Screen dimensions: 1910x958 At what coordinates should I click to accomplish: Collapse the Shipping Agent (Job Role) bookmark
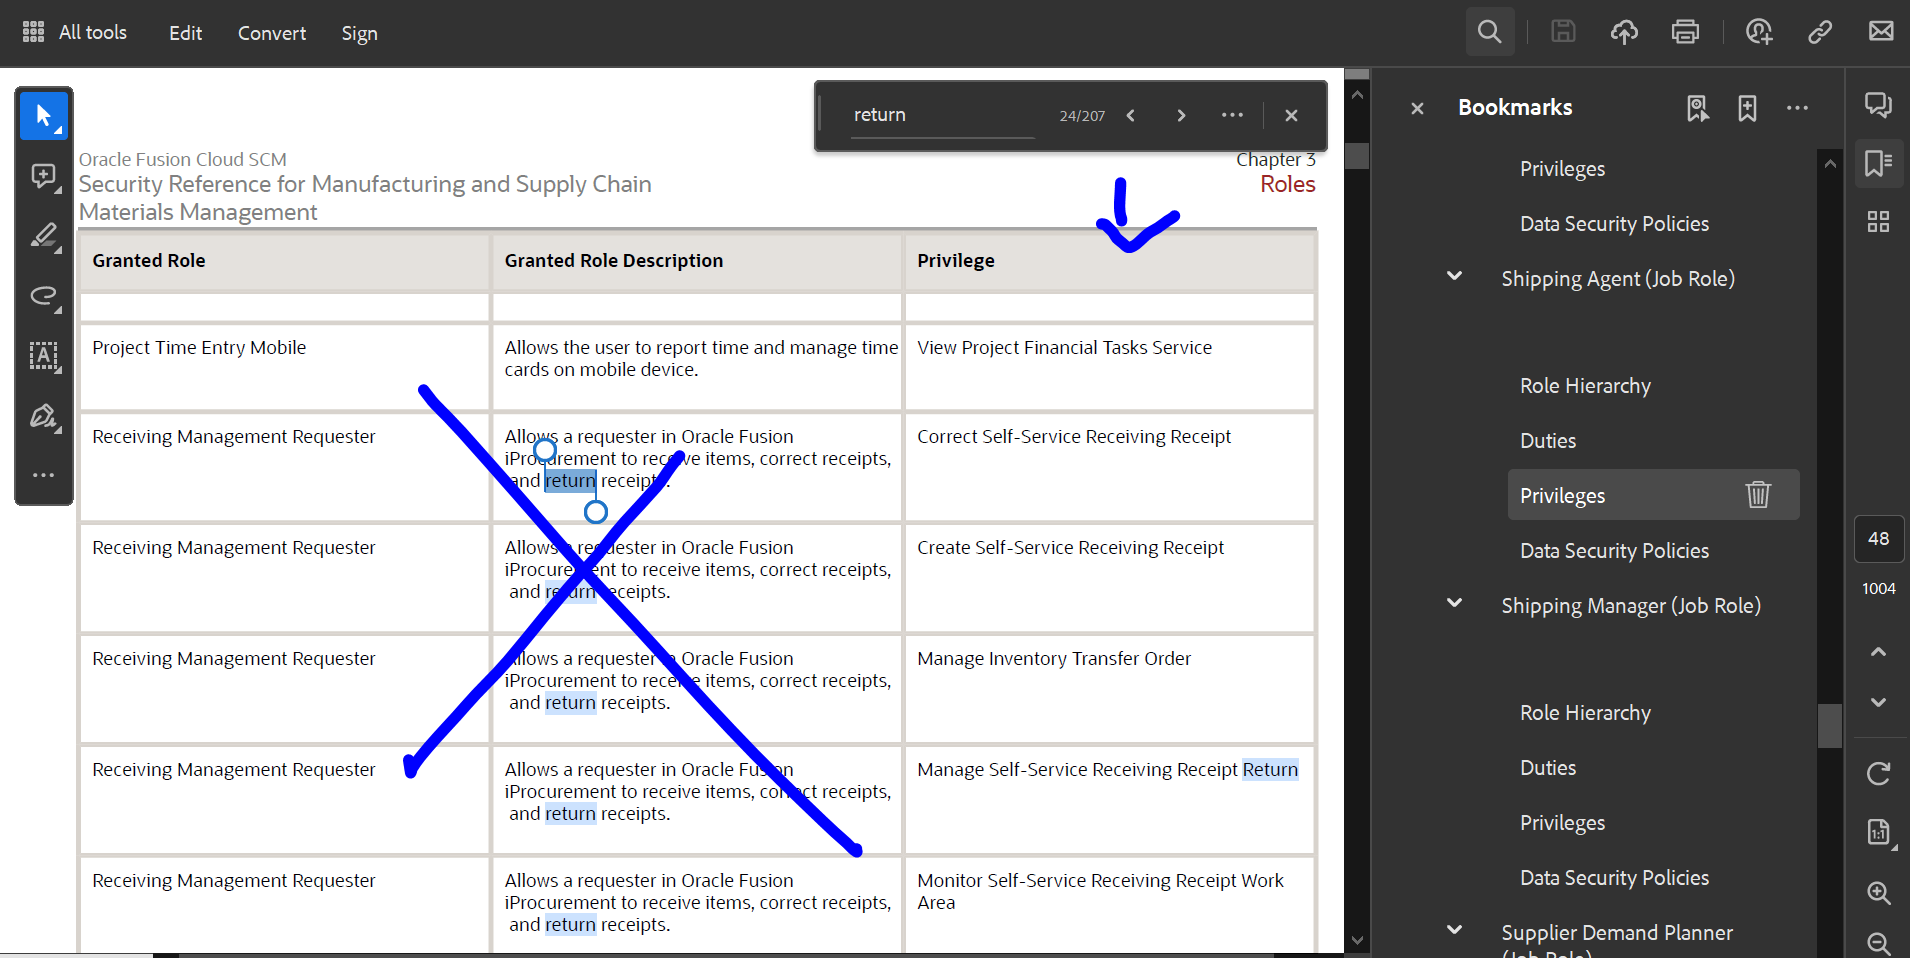(x=1454, y=276)
